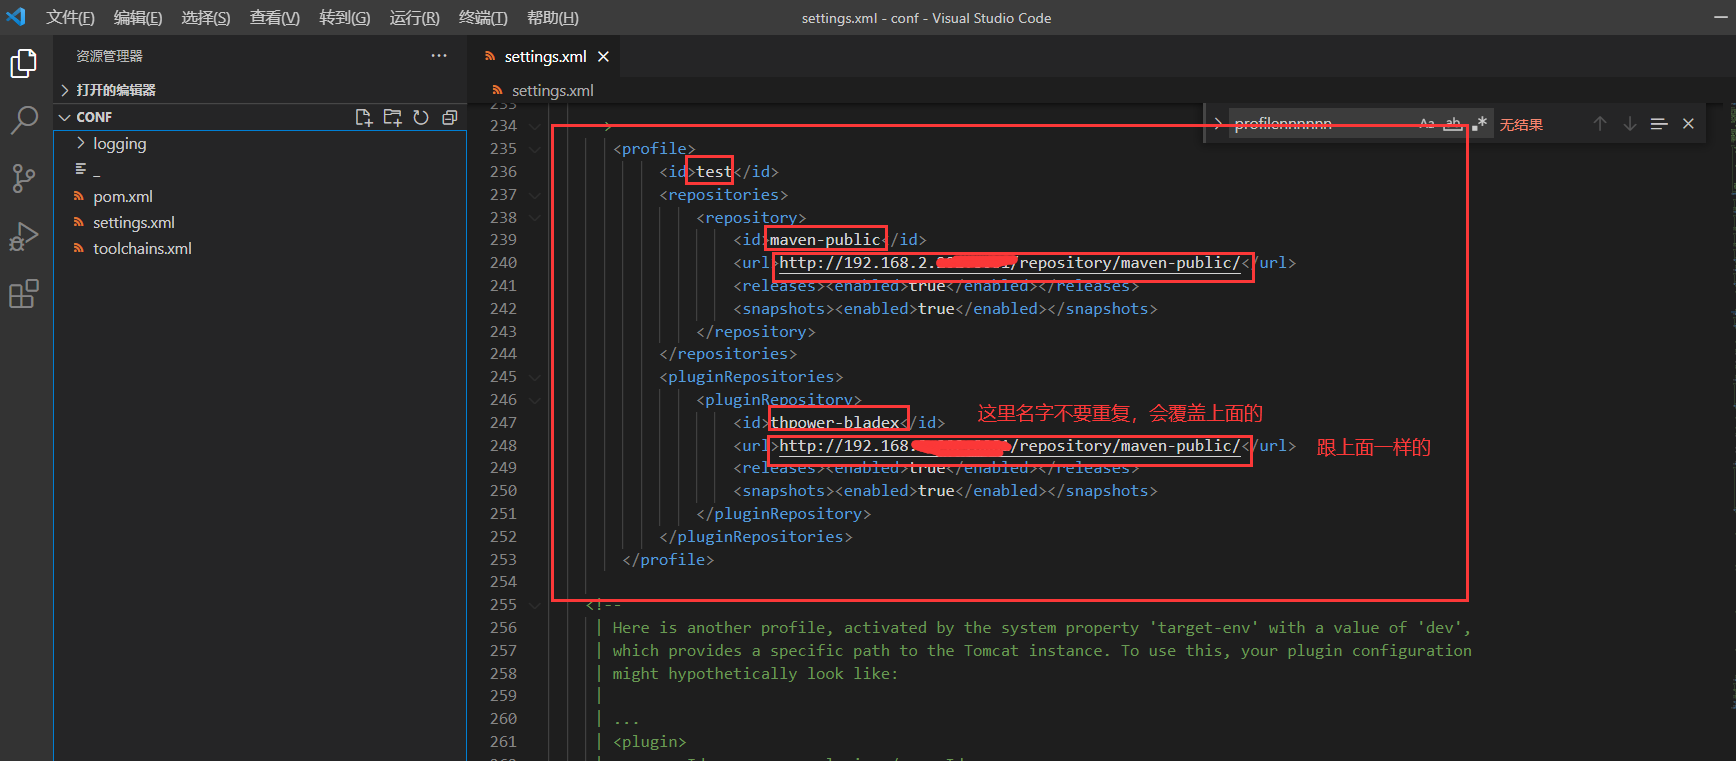Close the settings.xml editor tab
Screen dimensions: 1736x761
tap(603, 57)
